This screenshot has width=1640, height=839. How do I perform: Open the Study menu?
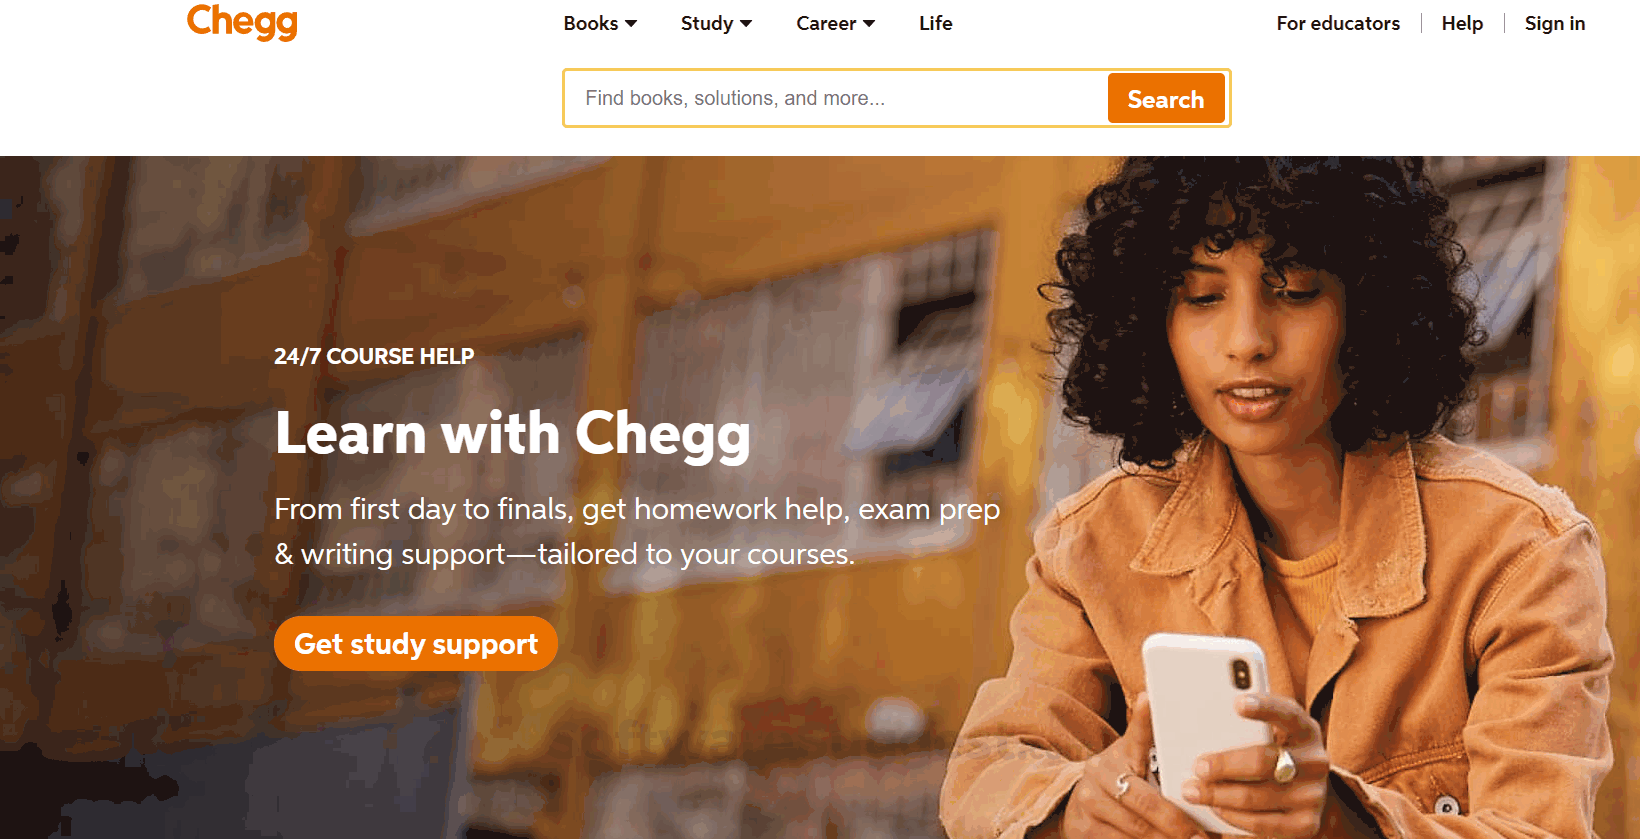716,23
